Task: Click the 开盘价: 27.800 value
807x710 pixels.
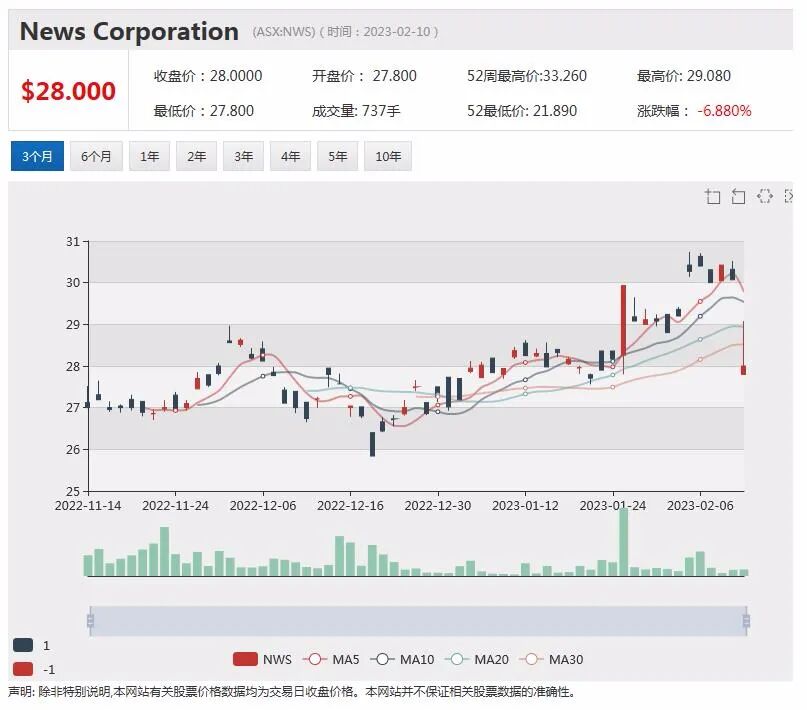Action: (364, 76)
